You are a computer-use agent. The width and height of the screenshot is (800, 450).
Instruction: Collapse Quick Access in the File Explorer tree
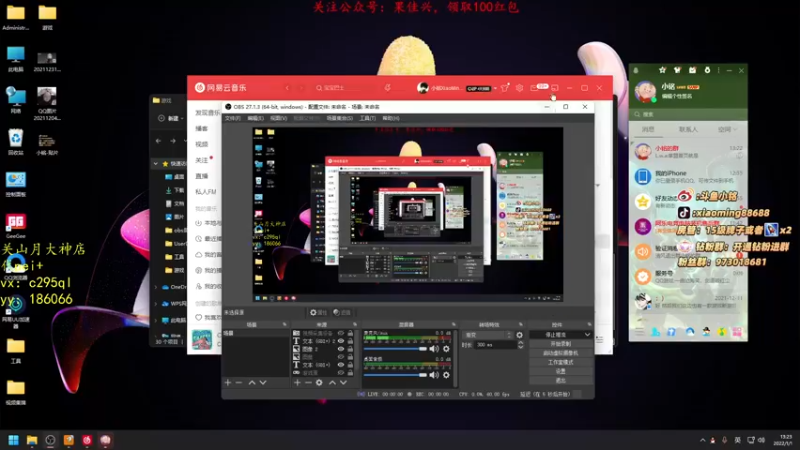(x=156, y=164)
